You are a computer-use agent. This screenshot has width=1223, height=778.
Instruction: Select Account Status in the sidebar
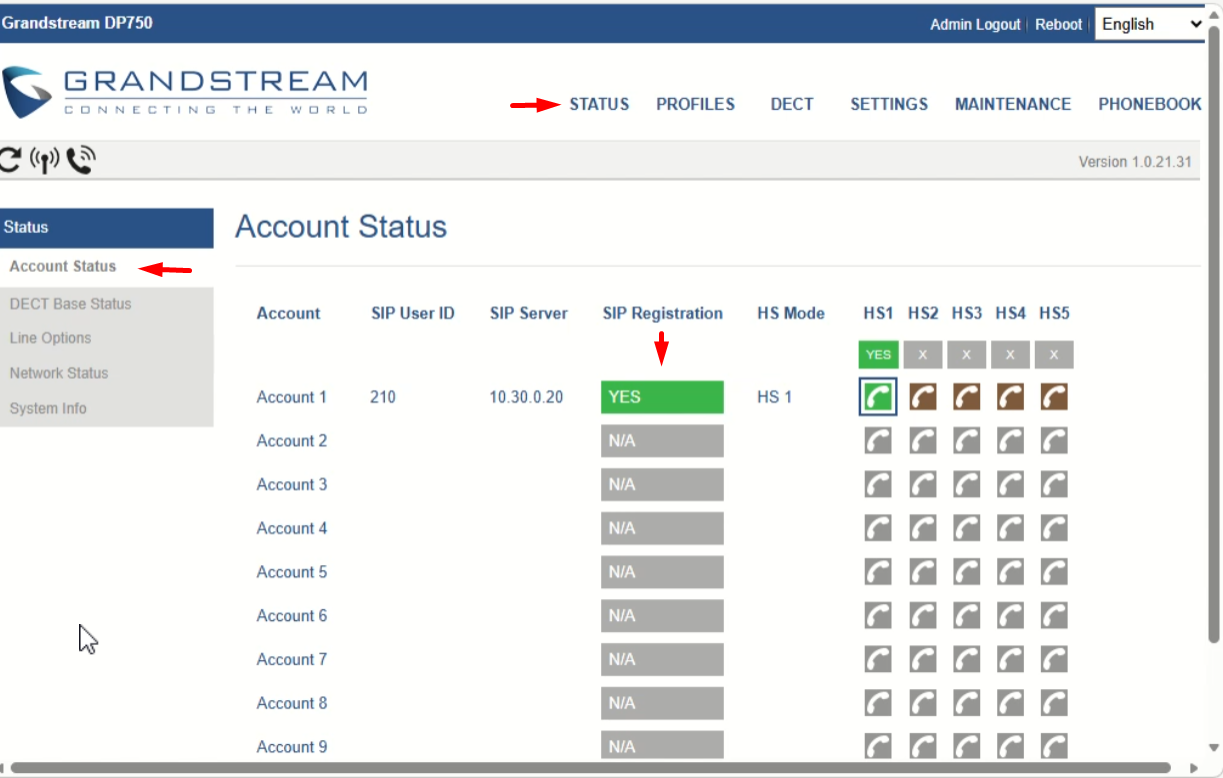click(63, 267)
